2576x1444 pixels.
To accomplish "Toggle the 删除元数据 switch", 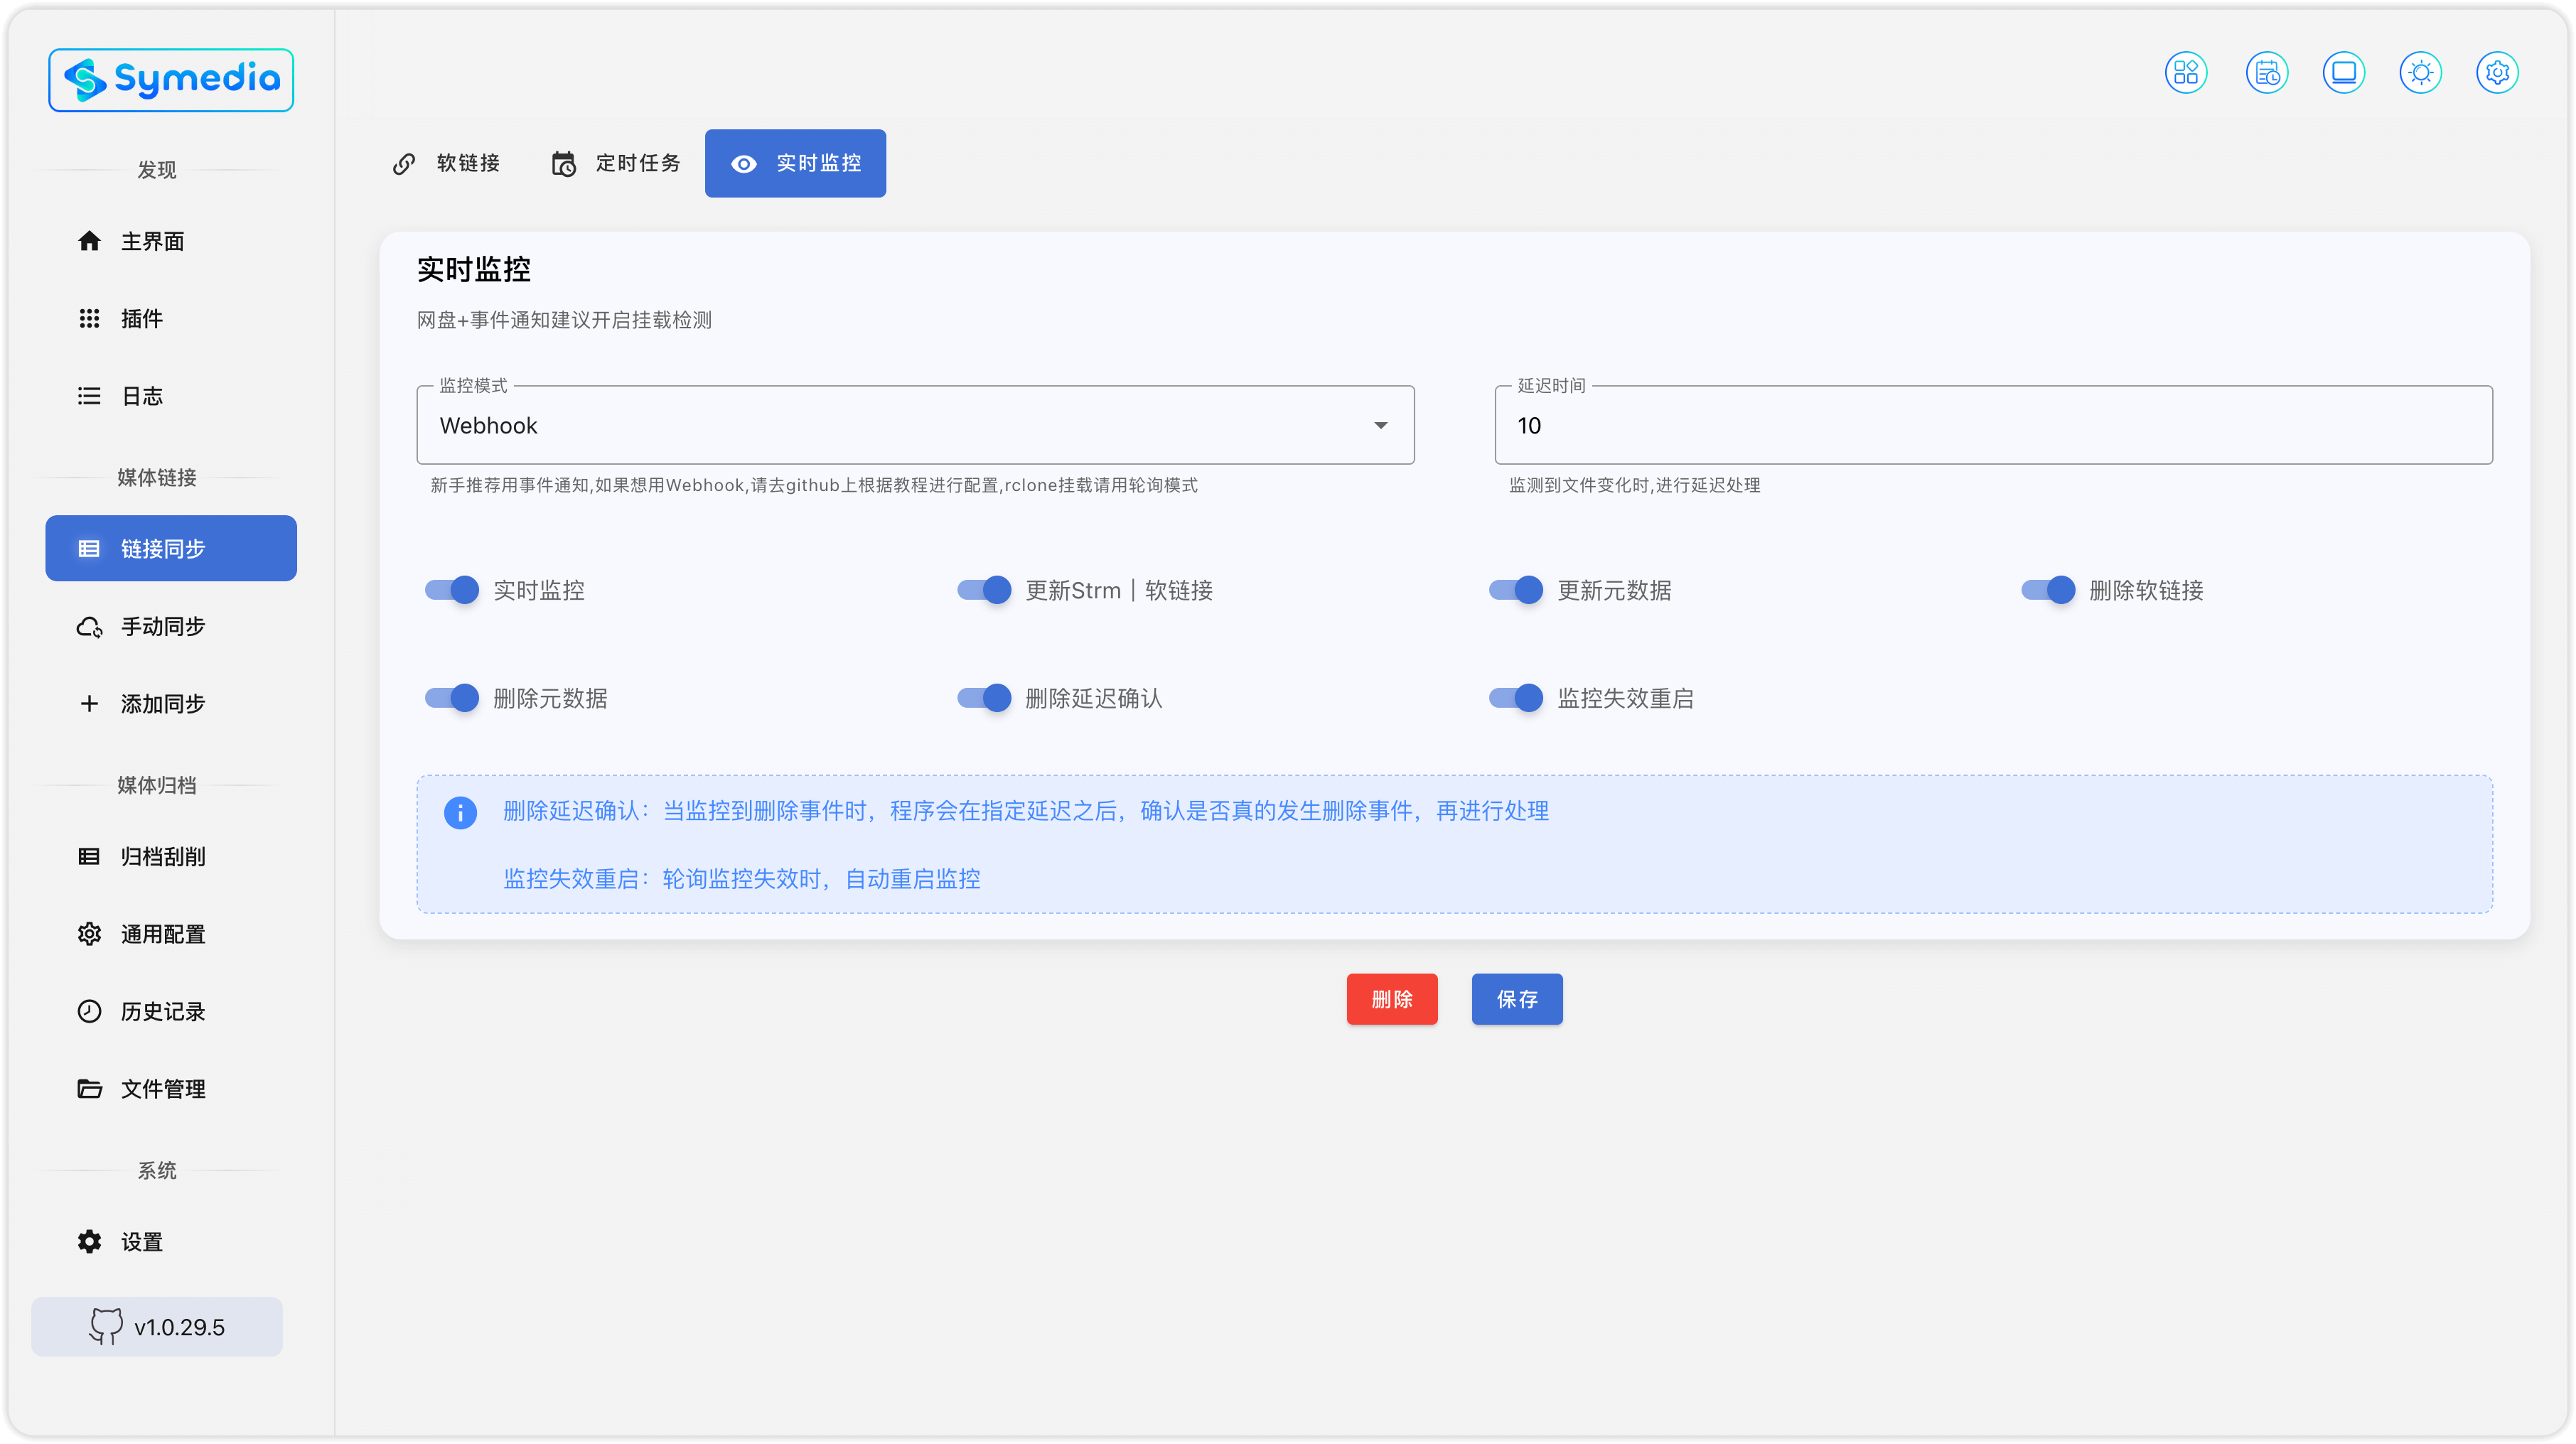I will point(452,698).
